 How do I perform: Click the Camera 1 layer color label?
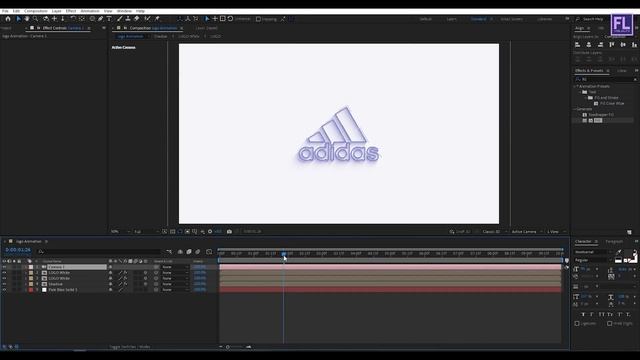coord(31,267)
